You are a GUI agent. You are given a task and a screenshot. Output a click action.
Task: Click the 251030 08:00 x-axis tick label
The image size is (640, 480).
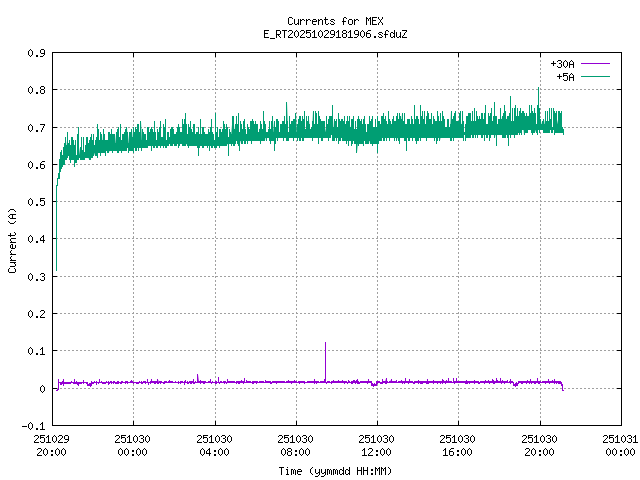coord(295,444)
